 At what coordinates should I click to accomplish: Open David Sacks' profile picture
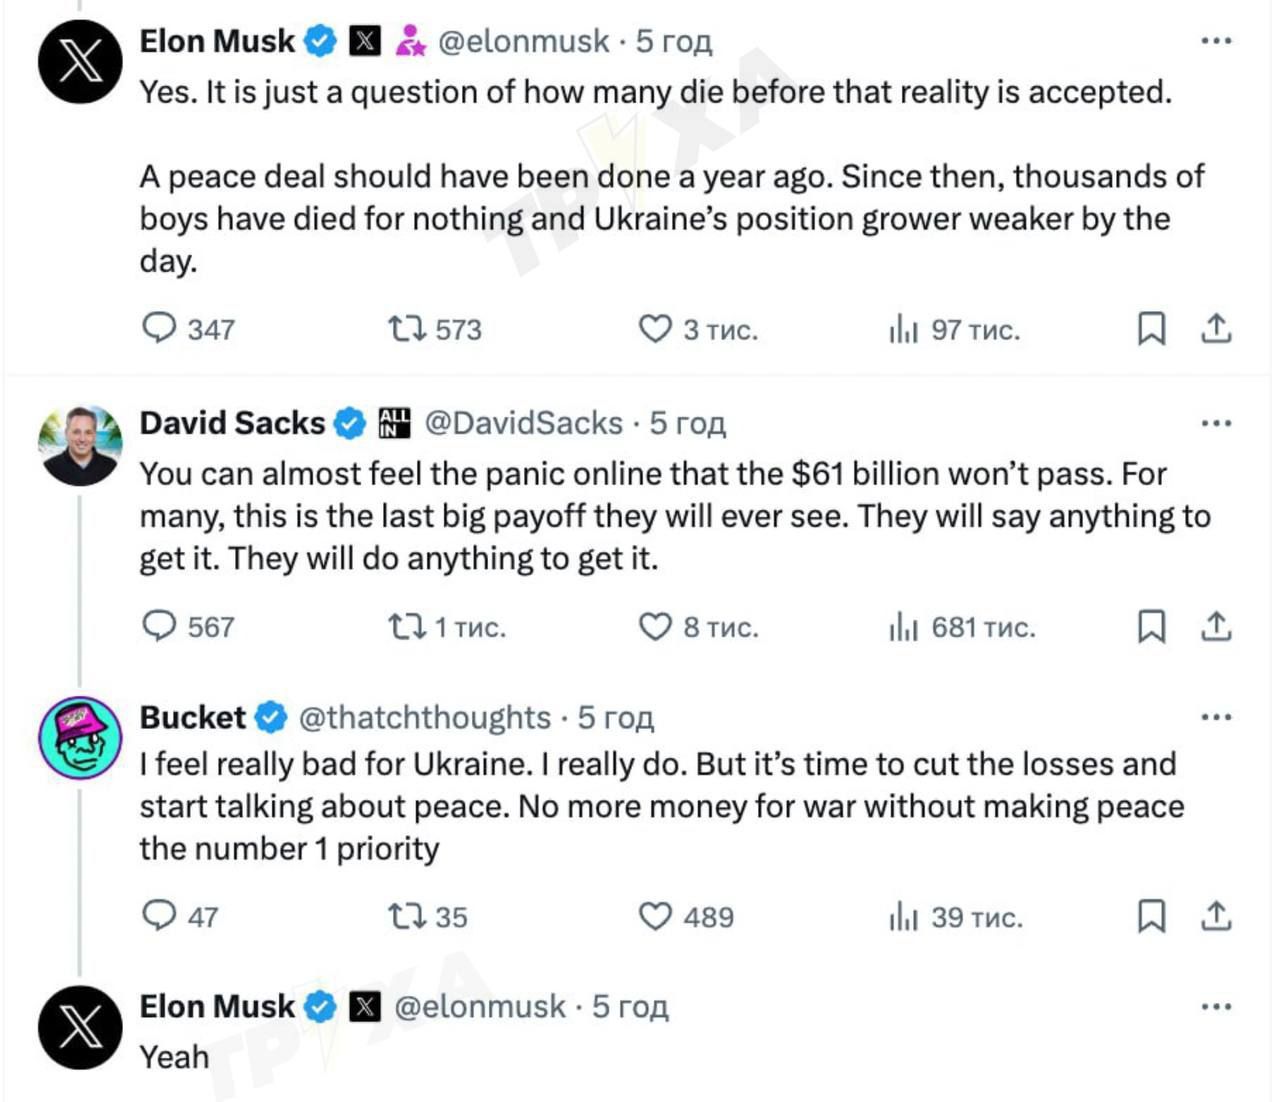(x=80, y=446)
